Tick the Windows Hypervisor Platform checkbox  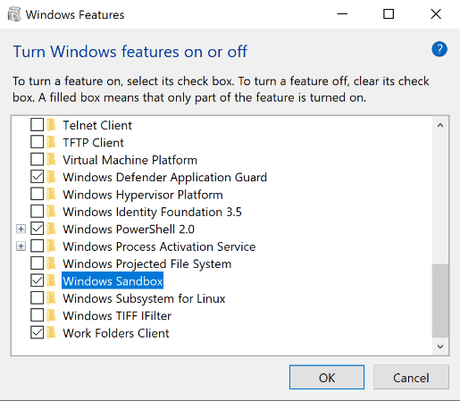pos(37,194)
